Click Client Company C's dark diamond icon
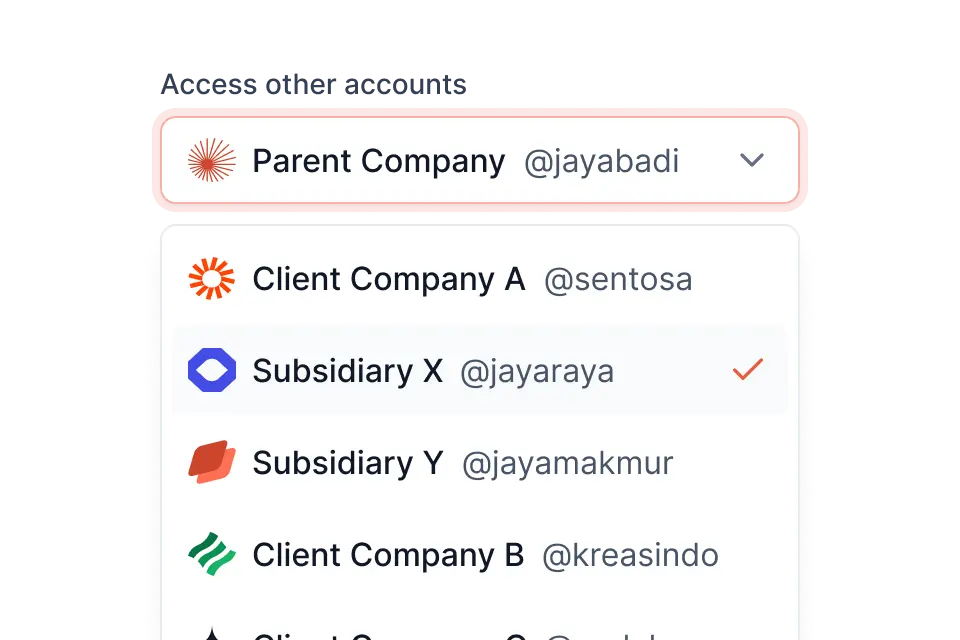 tap(212, 632)
